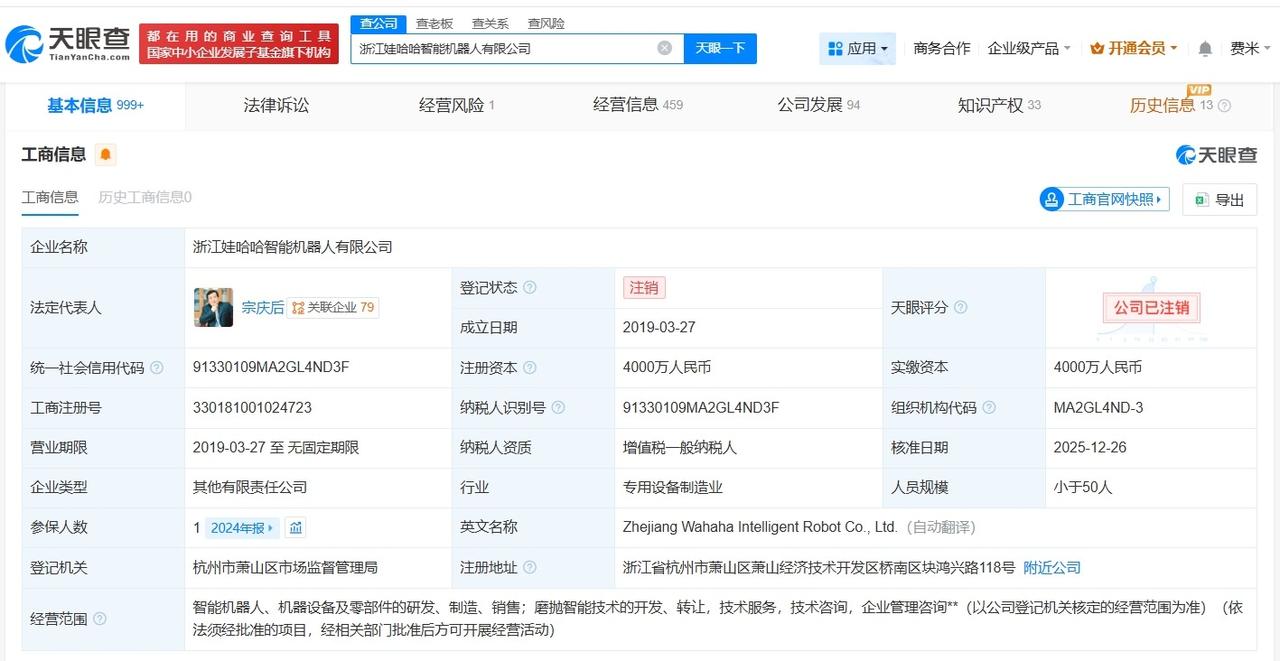Click the crown icon on 开通会员
The width and height of the screenshot is (1280, 661).
(1096, 47)
